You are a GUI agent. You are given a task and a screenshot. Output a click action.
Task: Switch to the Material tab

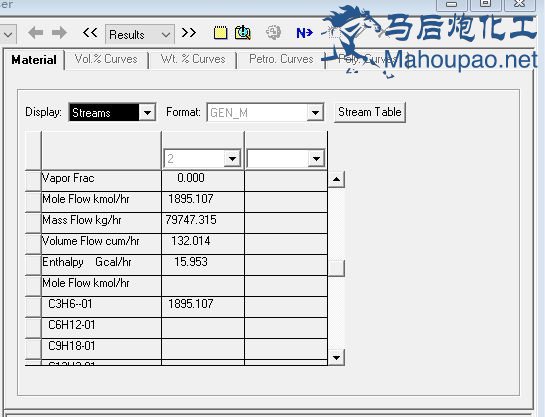pos(34,60)
